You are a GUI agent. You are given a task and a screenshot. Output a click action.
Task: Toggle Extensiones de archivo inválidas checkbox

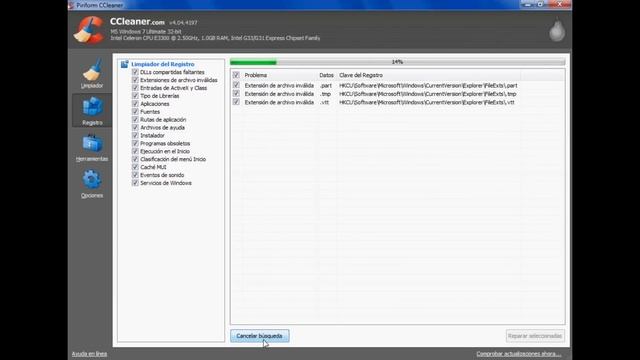pyautogui.click(x=135, y=80)
